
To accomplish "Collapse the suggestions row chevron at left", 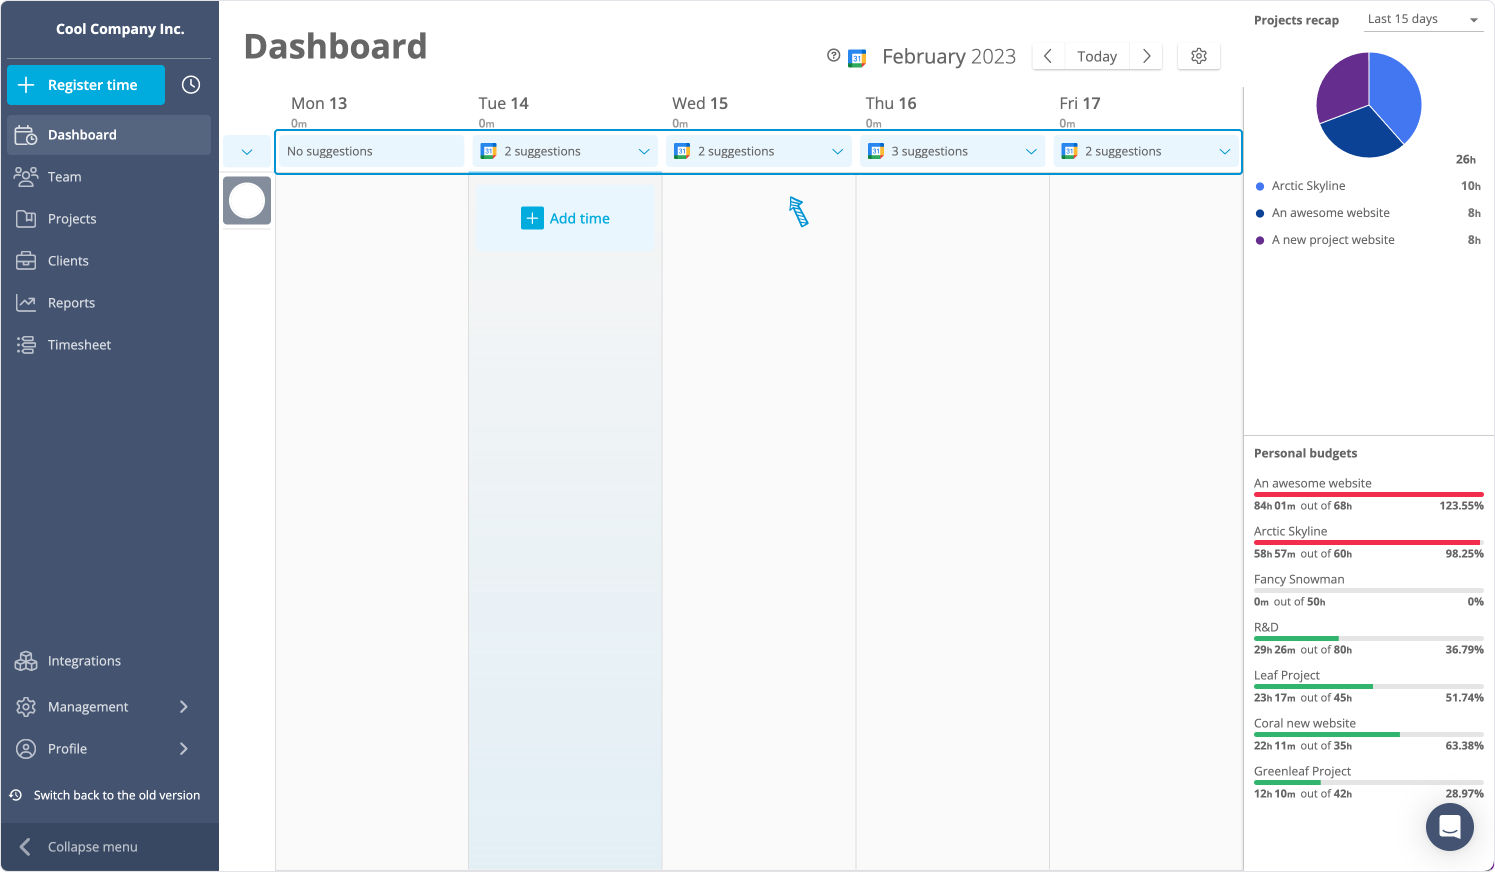I will point(247,152).
